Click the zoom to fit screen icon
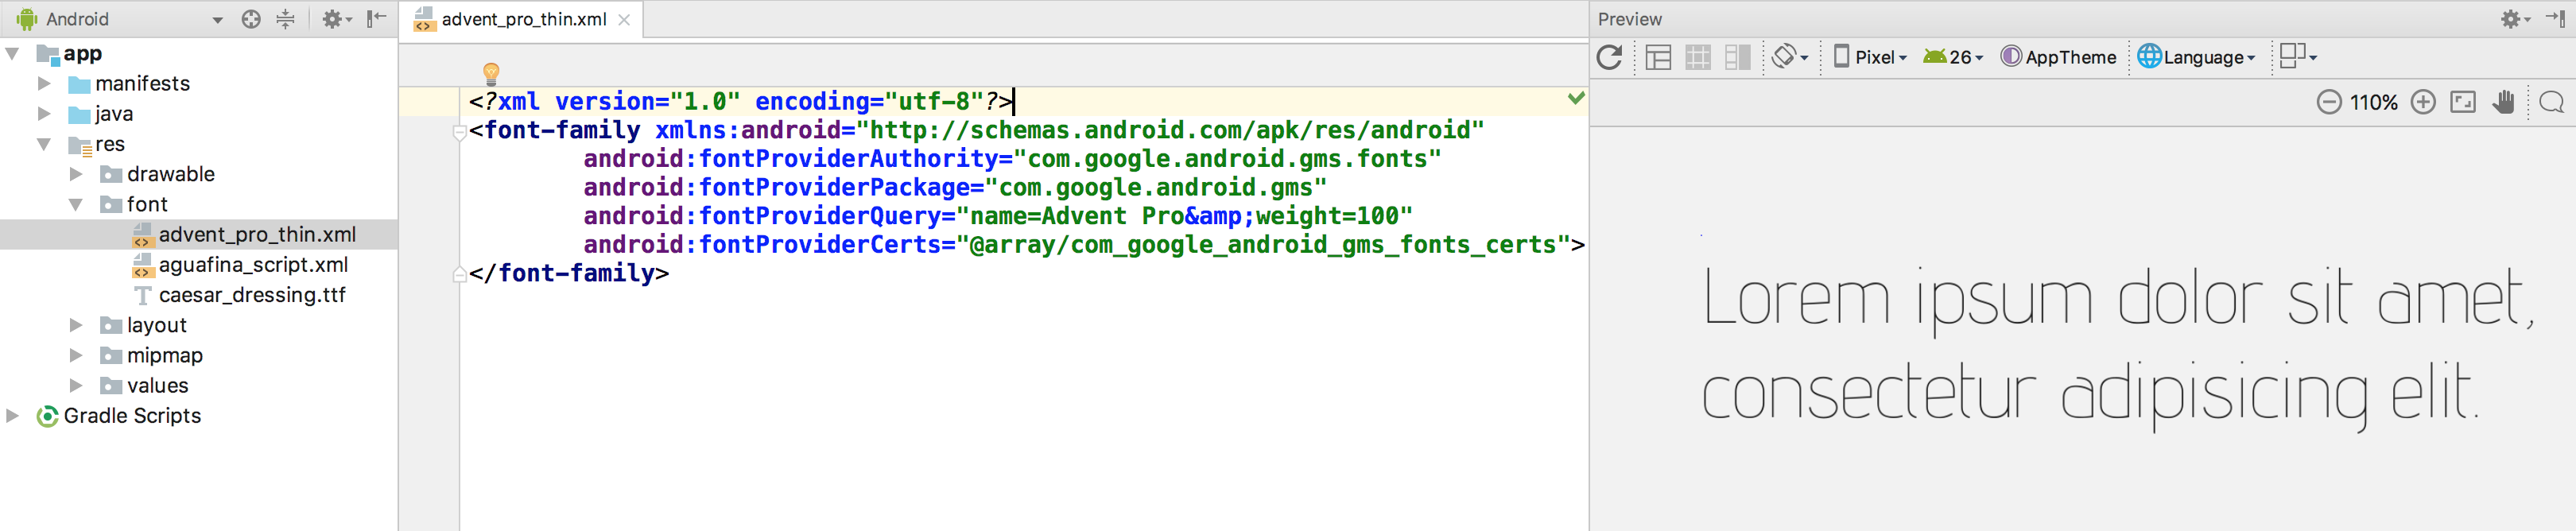 tap(2463, 102)
